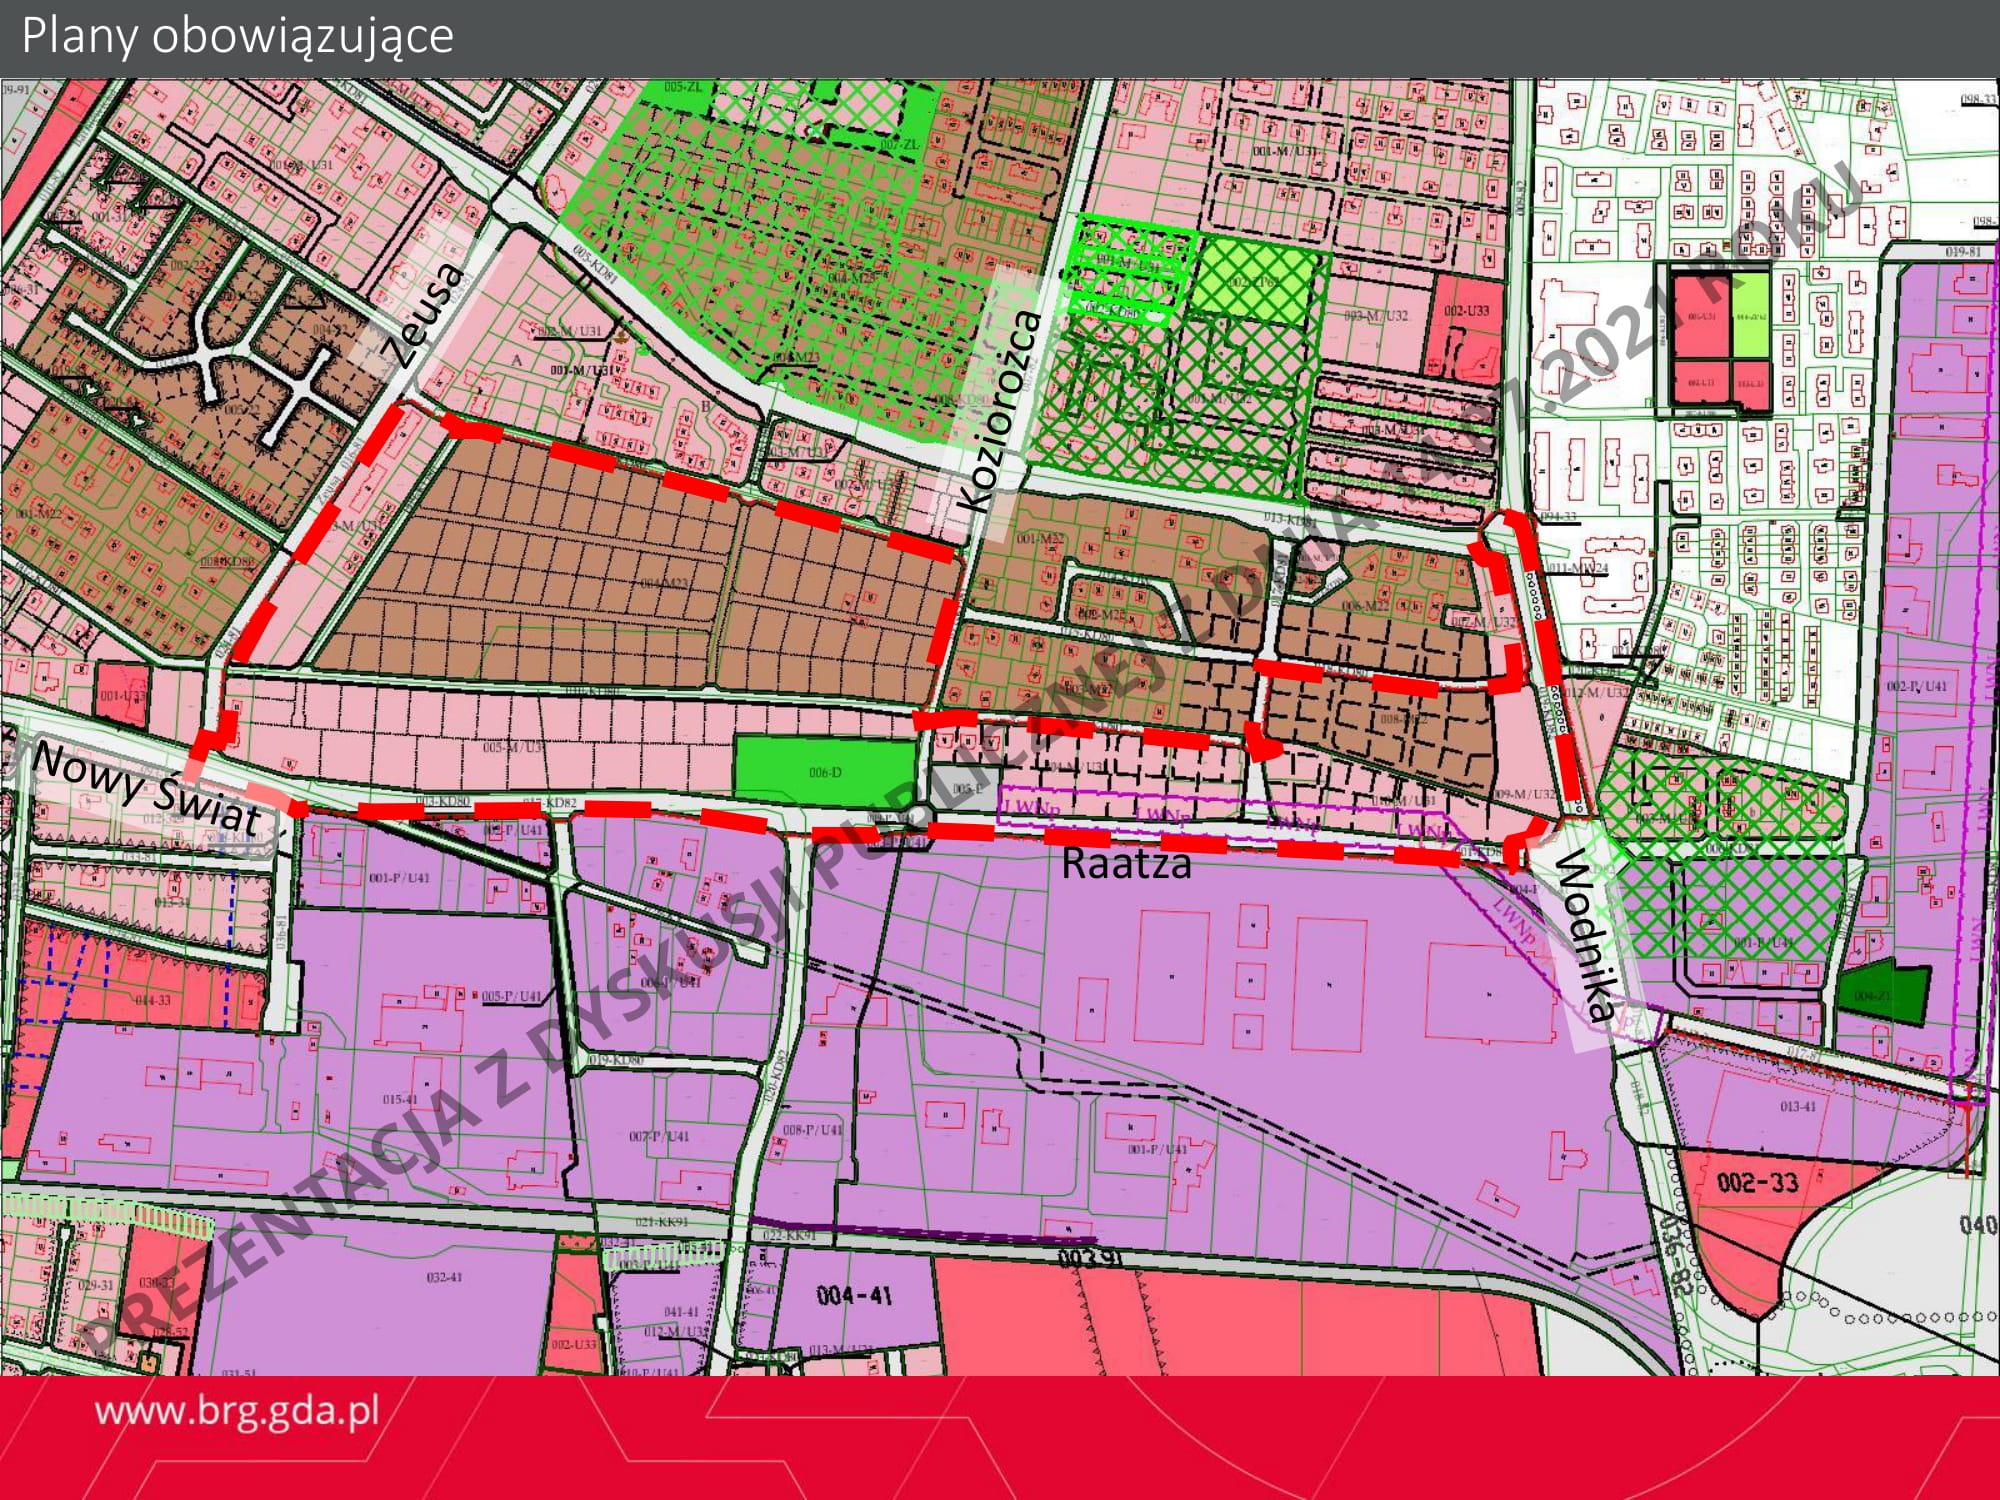This screenshot has width=2000, height=1500.
Task: Click the 032-41 zone label
Action: point(444,1277)
